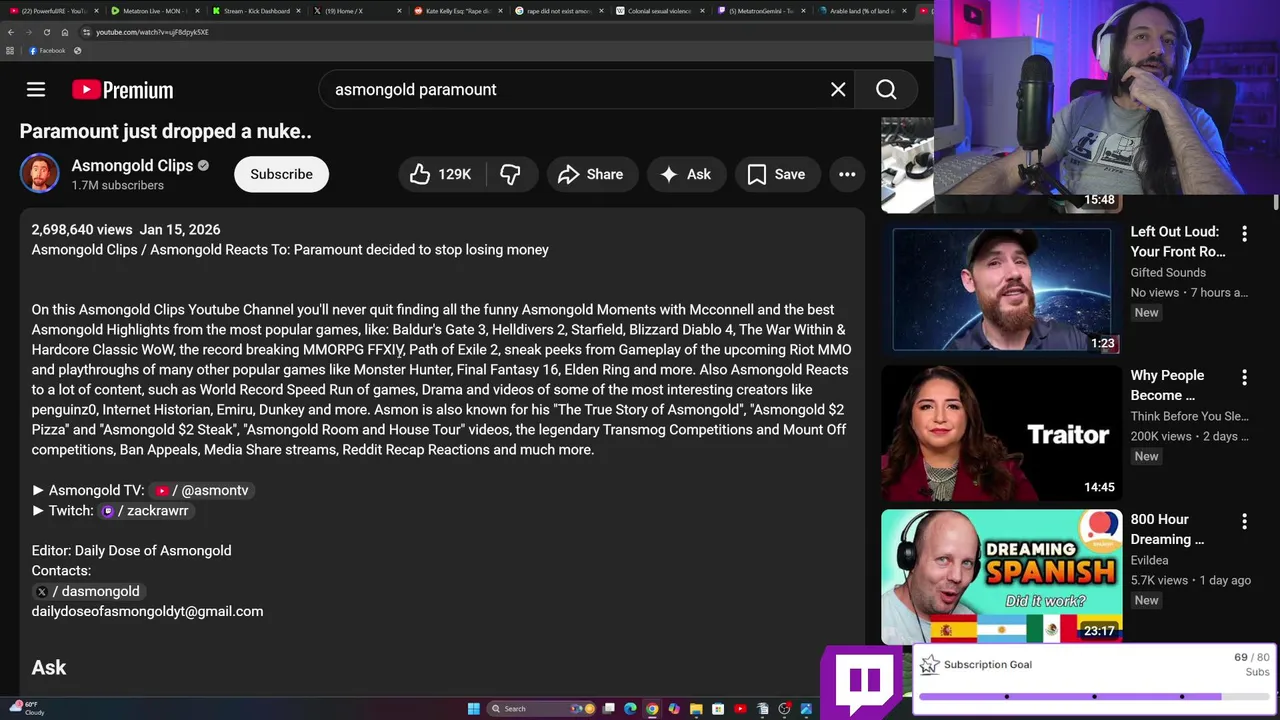
Task: Open the Left Out Loud video thumbnail
Action: 1001,289
